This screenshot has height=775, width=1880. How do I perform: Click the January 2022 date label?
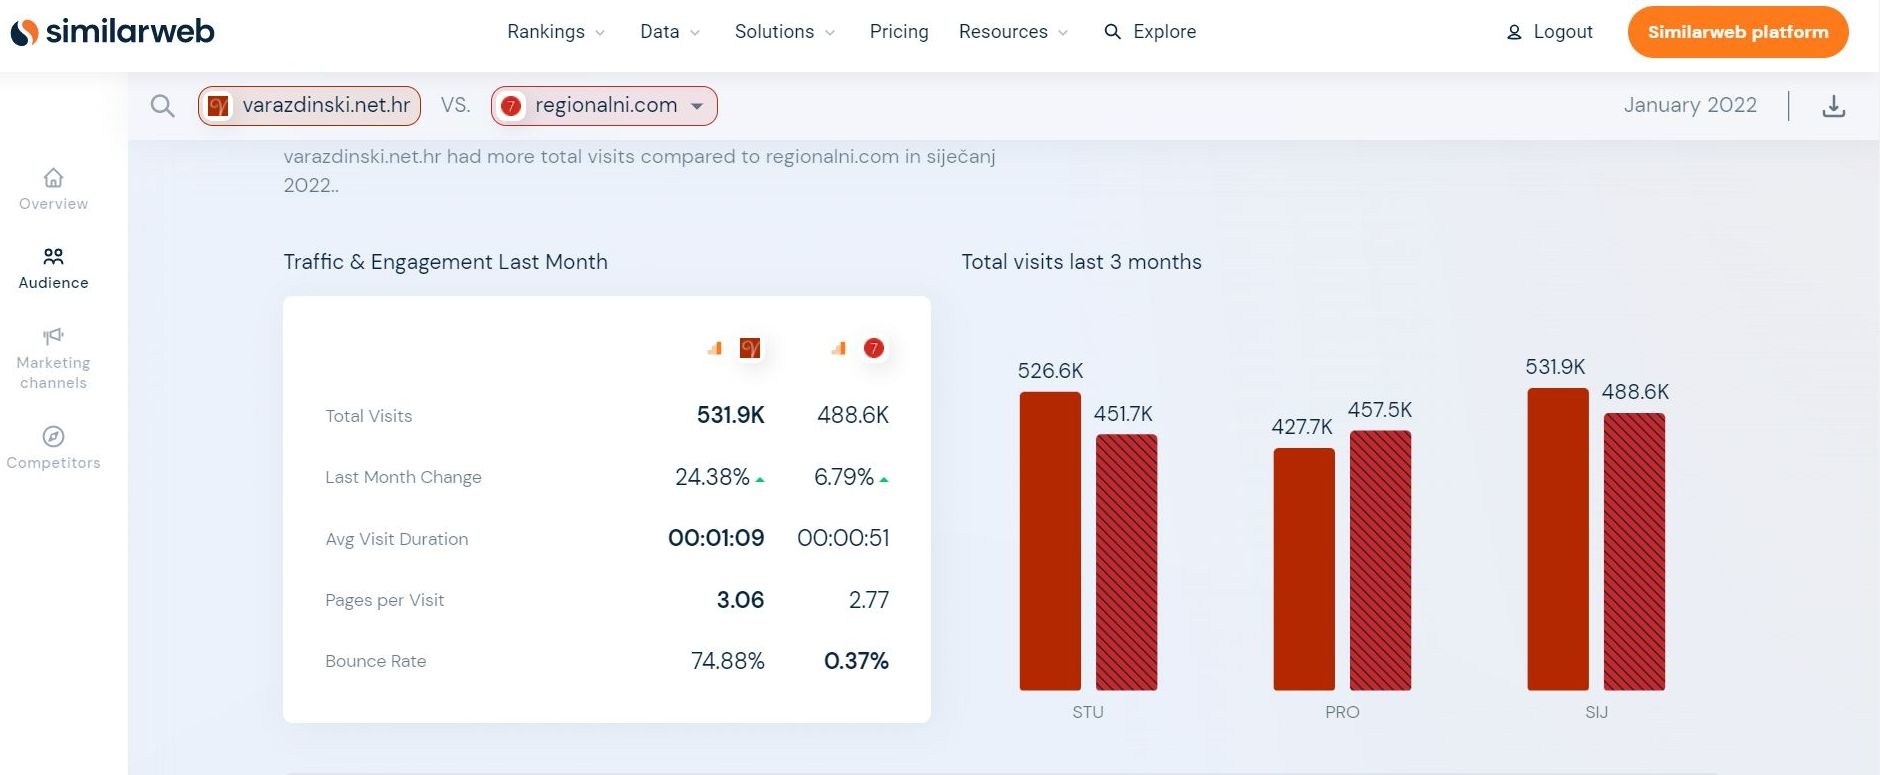pyautogui.click(x=1690, y=105)
